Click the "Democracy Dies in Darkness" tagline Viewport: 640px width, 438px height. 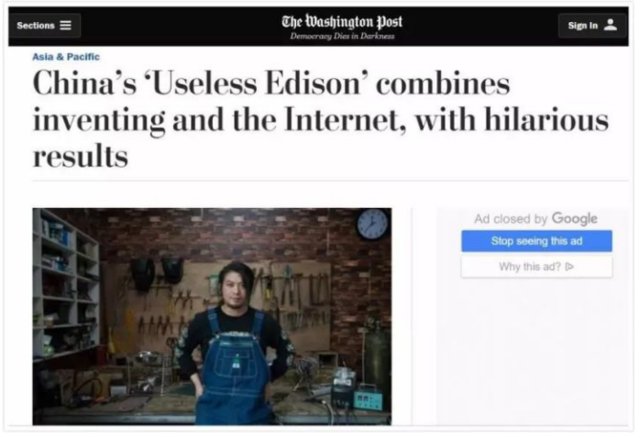tap(342, 36)
